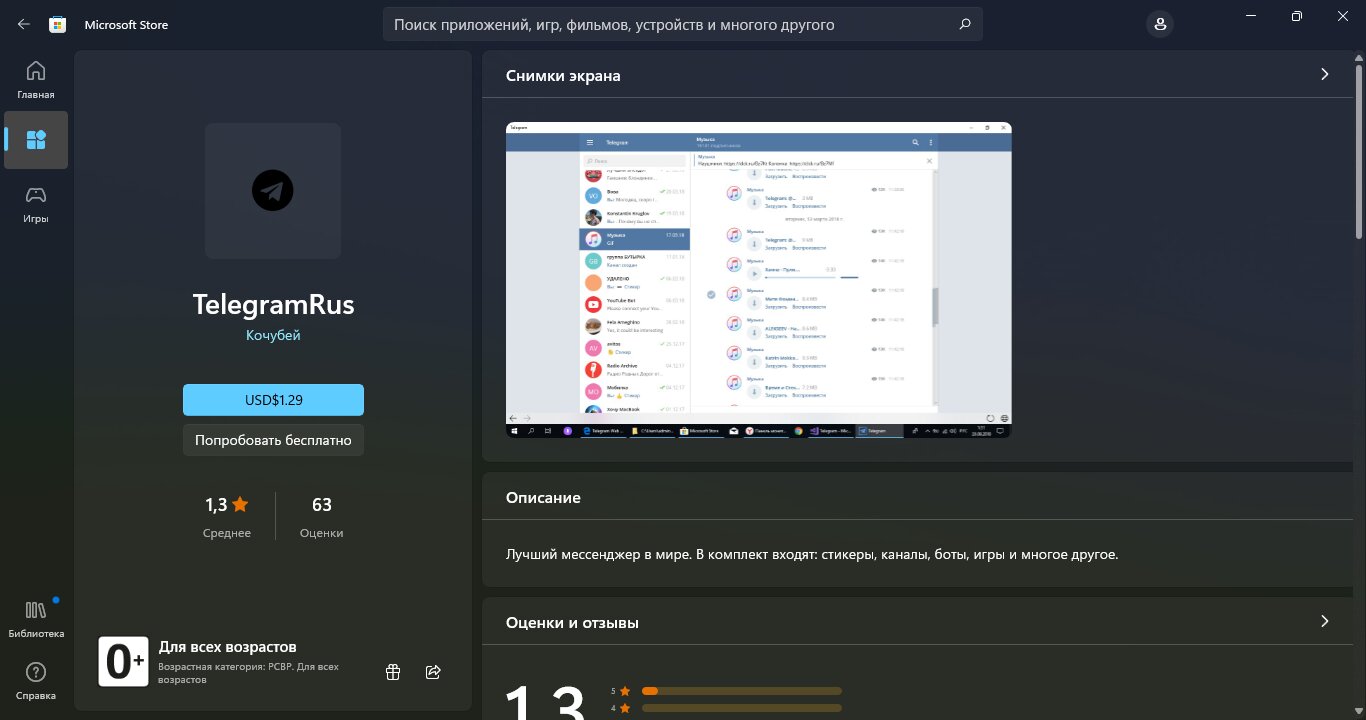Image resolution: width=1366 pixels, height=720 pixels.
Task: Click the gift app icon
Action: [393, 672]
